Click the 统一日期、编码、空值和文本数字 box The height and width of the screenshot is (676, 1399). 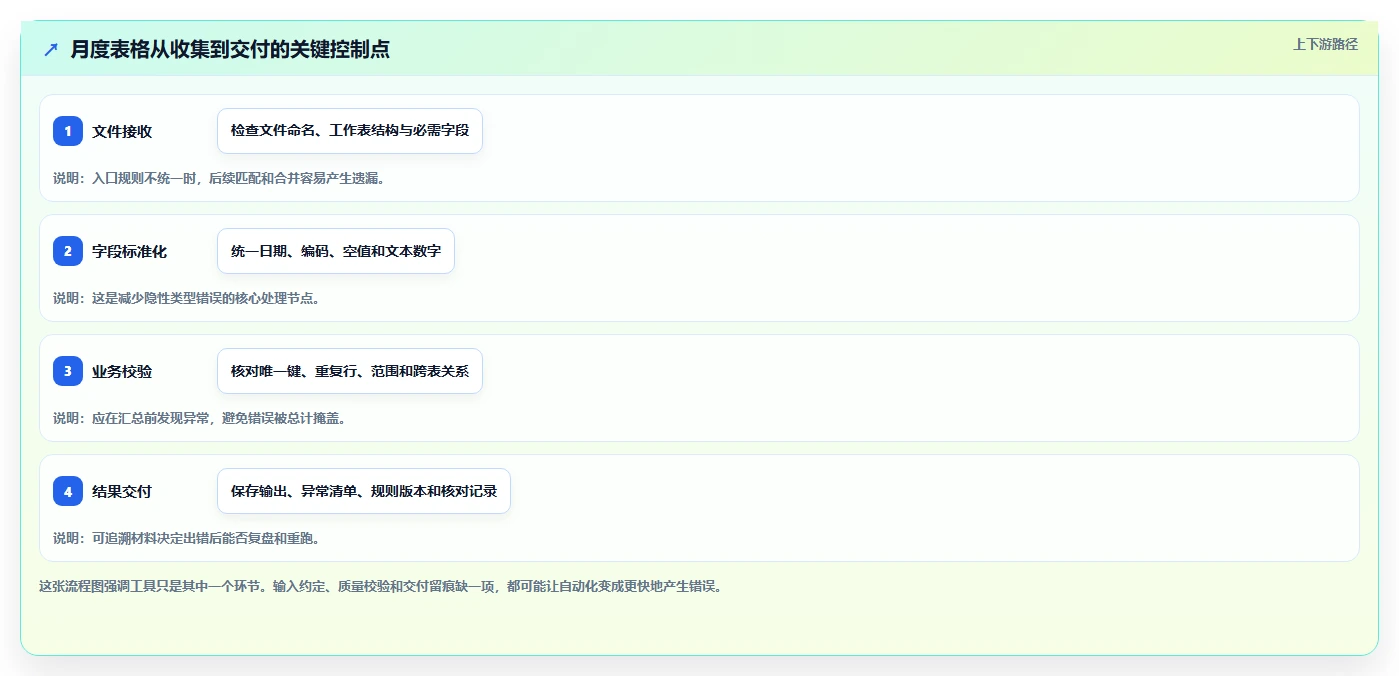(x=336, y=251)
